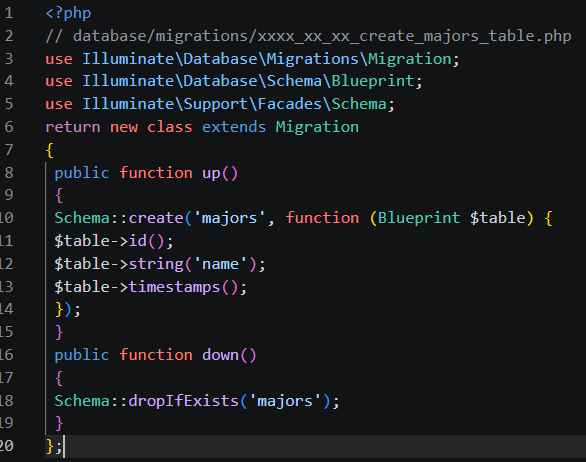Click the '};' class ending on line 20
The image size is (586, 462).
(x=54, y=446)
